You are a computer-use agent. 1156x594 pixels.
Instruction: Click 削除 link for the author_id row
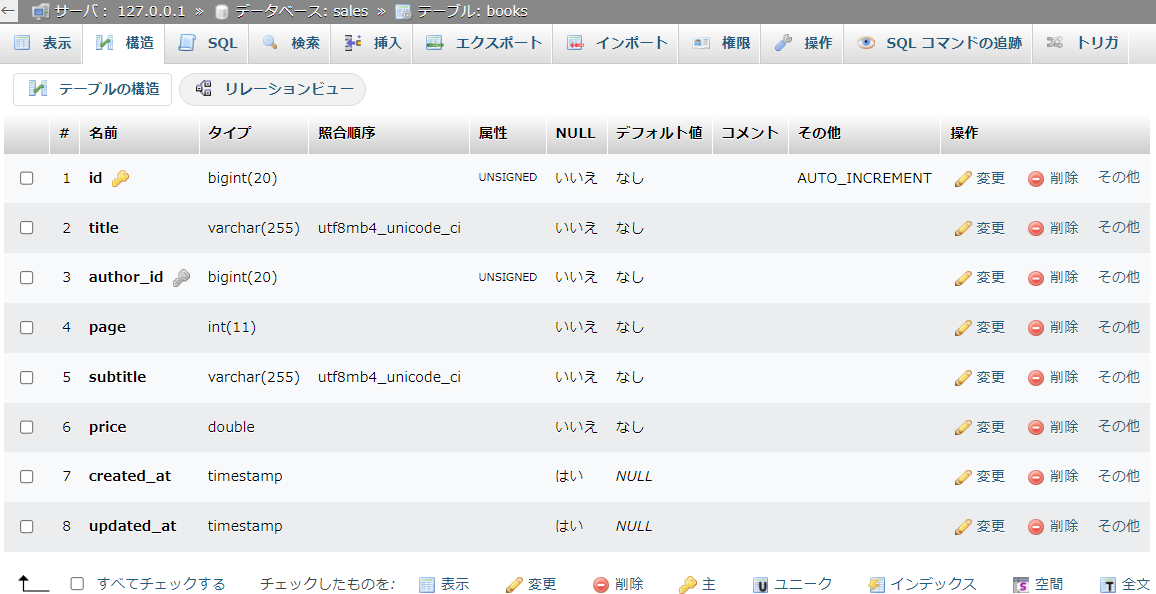(1053, 277)
